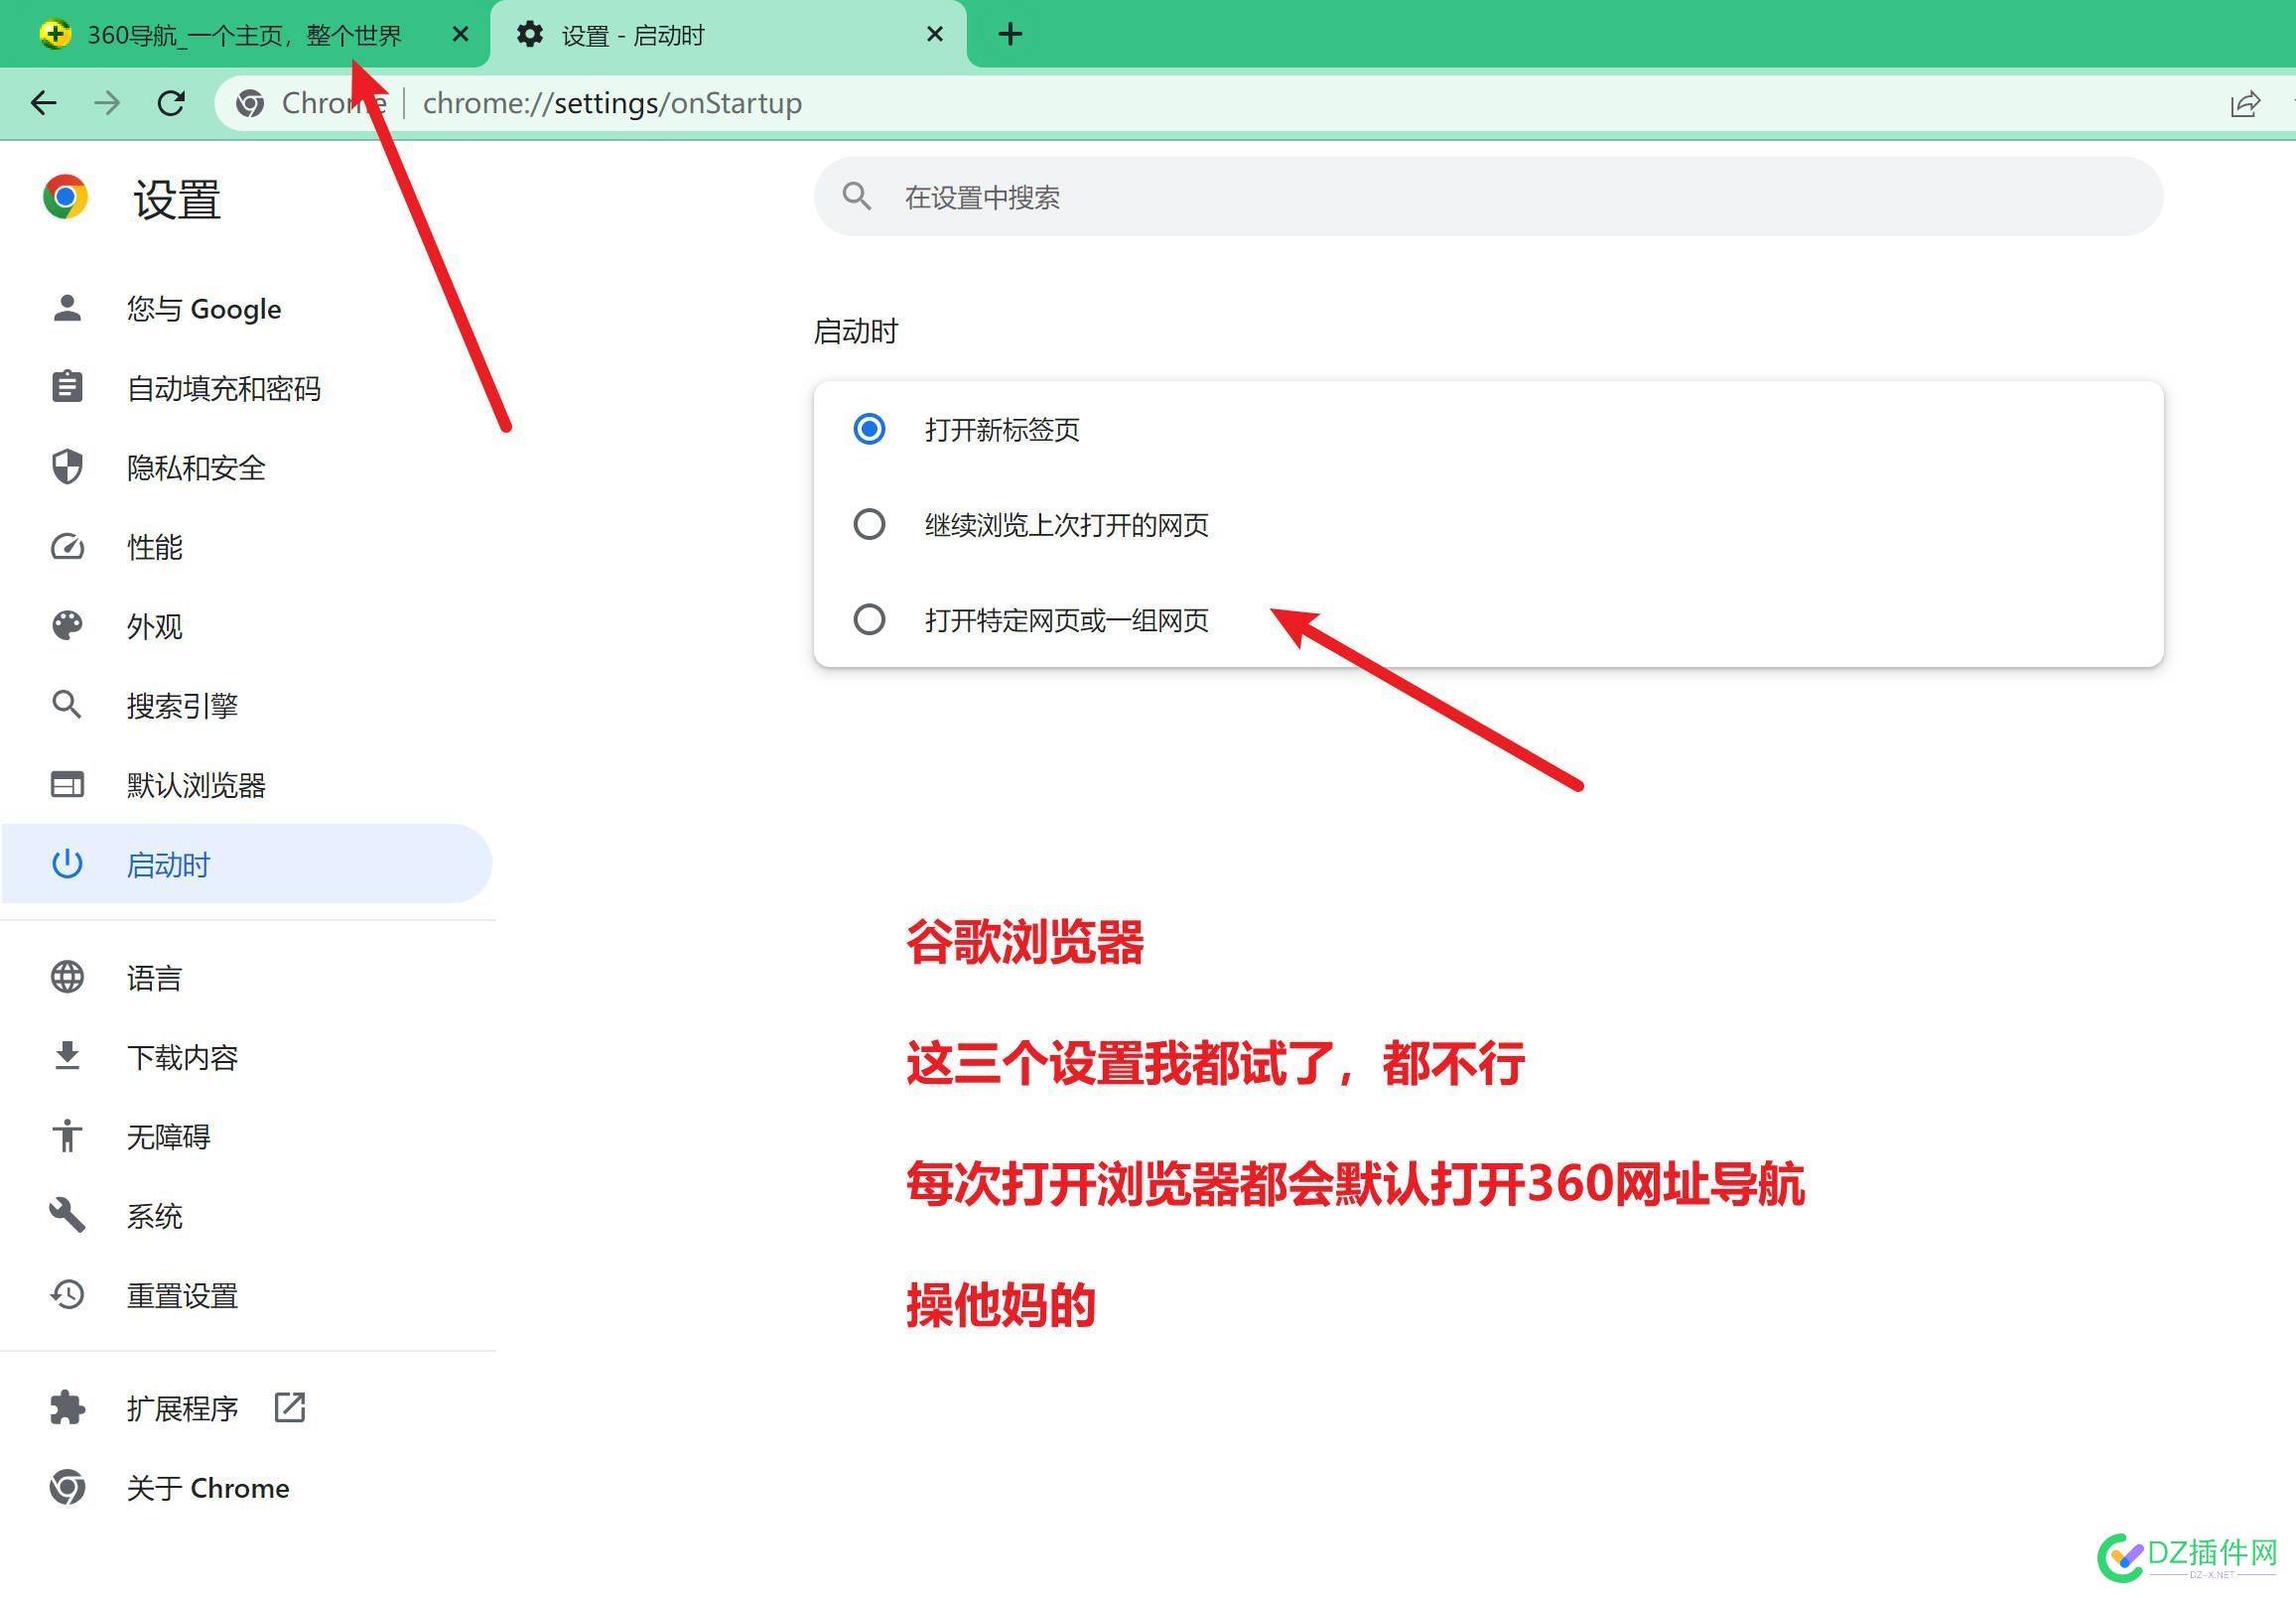This screenshot has width=2296, height=1598.
Task: Select 启动时 in sidebar
Action: click(x=246, y=864)
